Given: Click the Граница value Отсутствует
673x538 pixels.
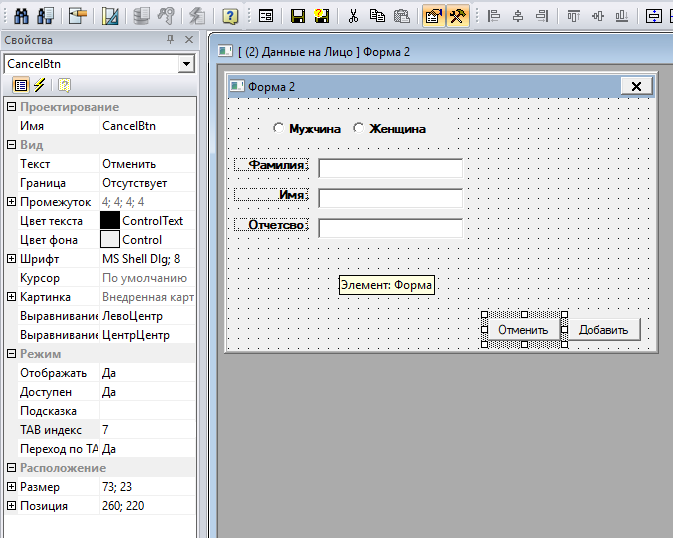Looking at the screenshot, I should click(x=147, y=183).
